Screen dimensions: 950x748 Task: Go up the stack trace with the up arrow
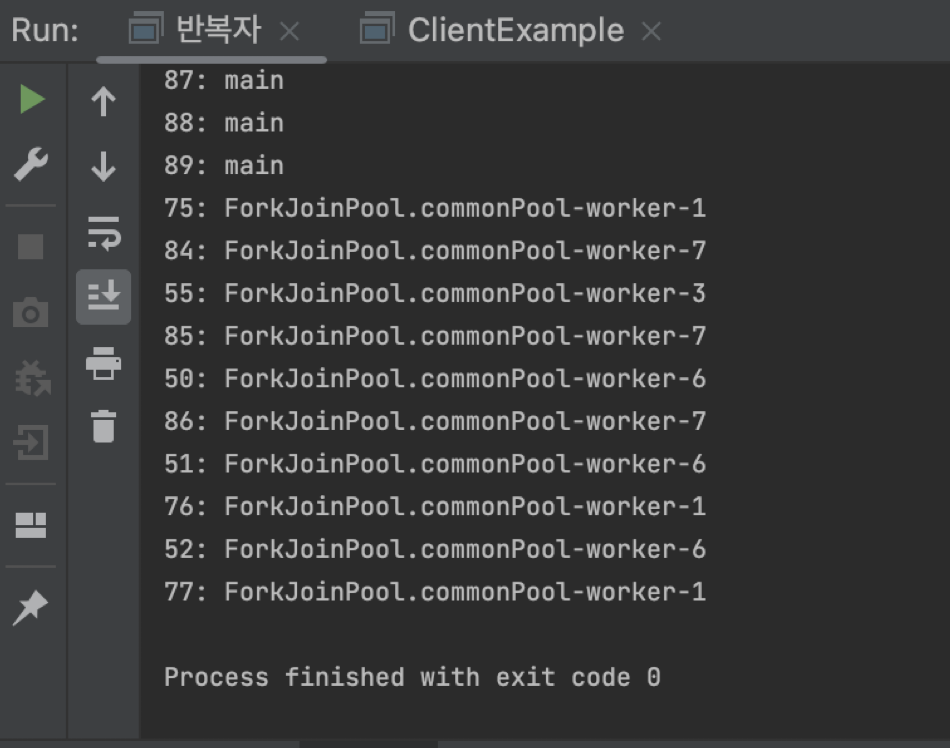tap(104, 101)
